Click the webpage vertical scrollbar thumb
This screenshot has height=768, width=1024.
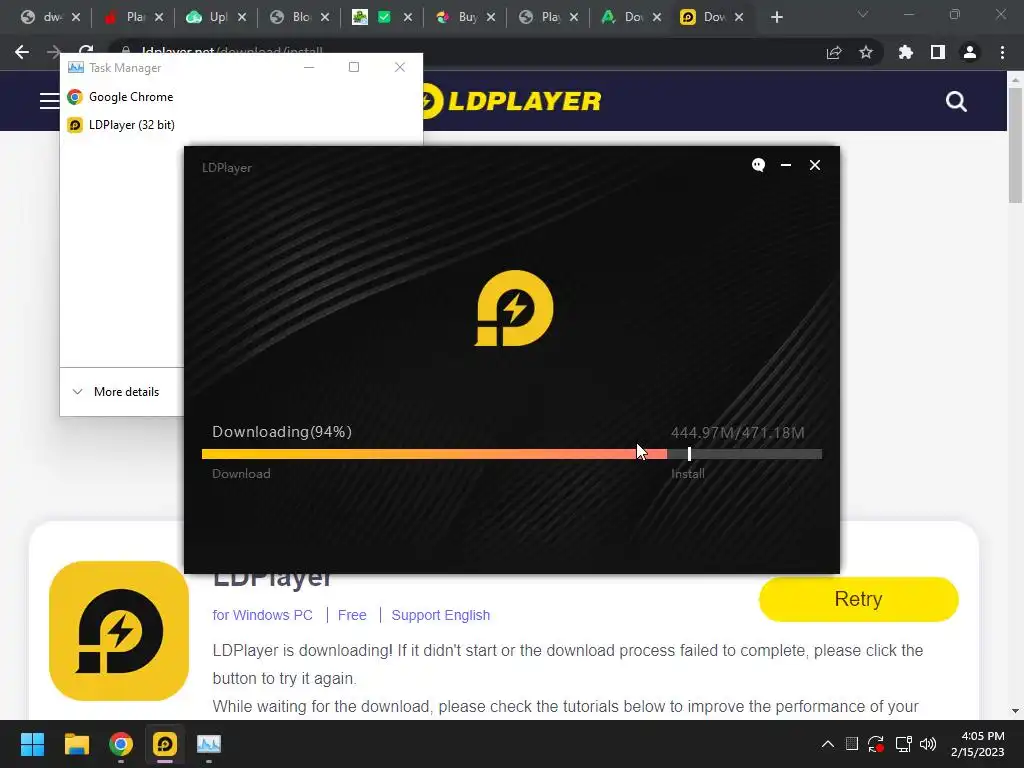click(1015, 145)
